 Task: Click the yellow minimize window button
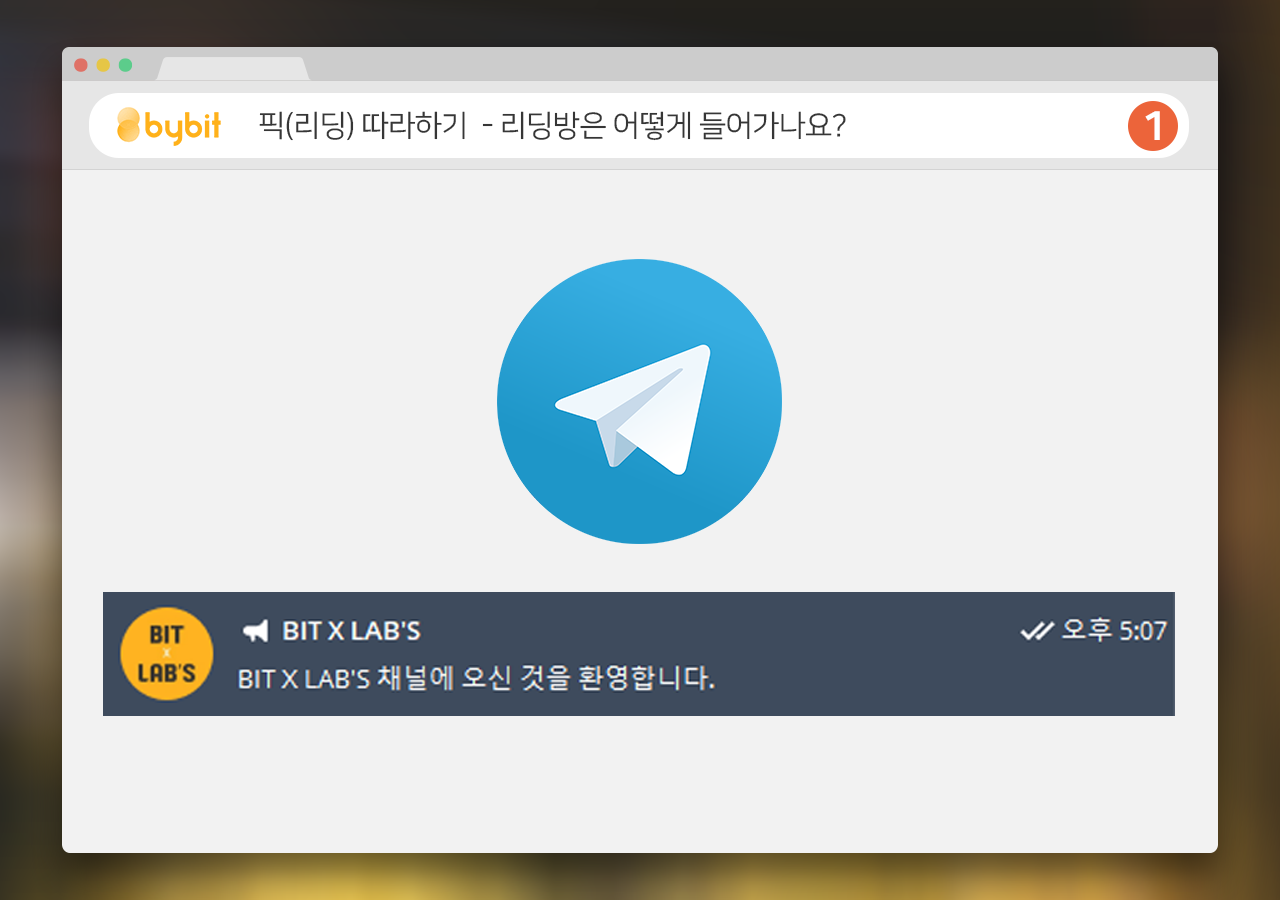pos(103,65)
